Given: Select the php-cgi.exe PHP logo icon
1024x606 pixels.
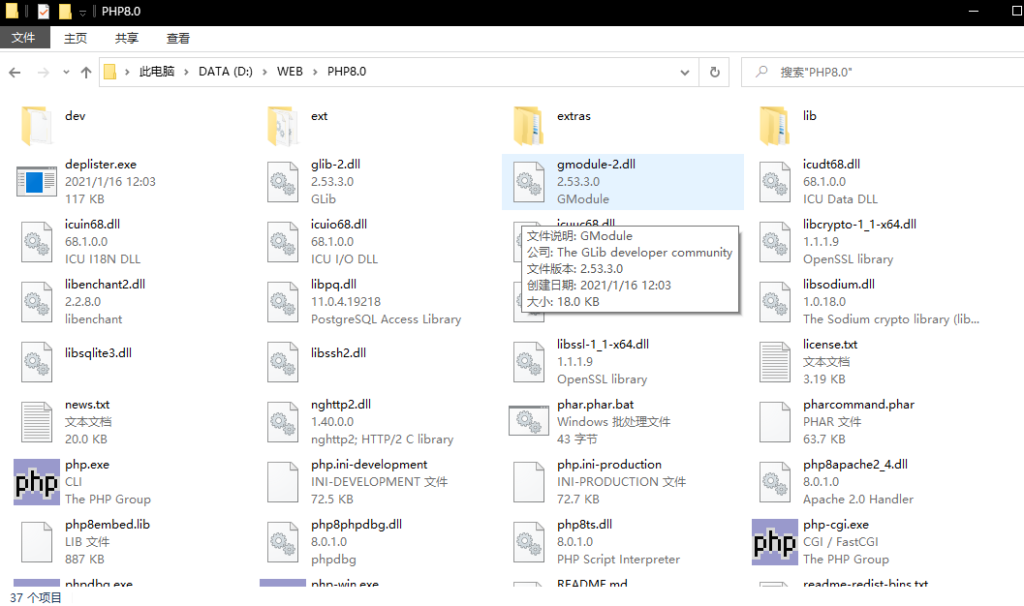Looking at the screenshot, I should (x=775, y=542).
